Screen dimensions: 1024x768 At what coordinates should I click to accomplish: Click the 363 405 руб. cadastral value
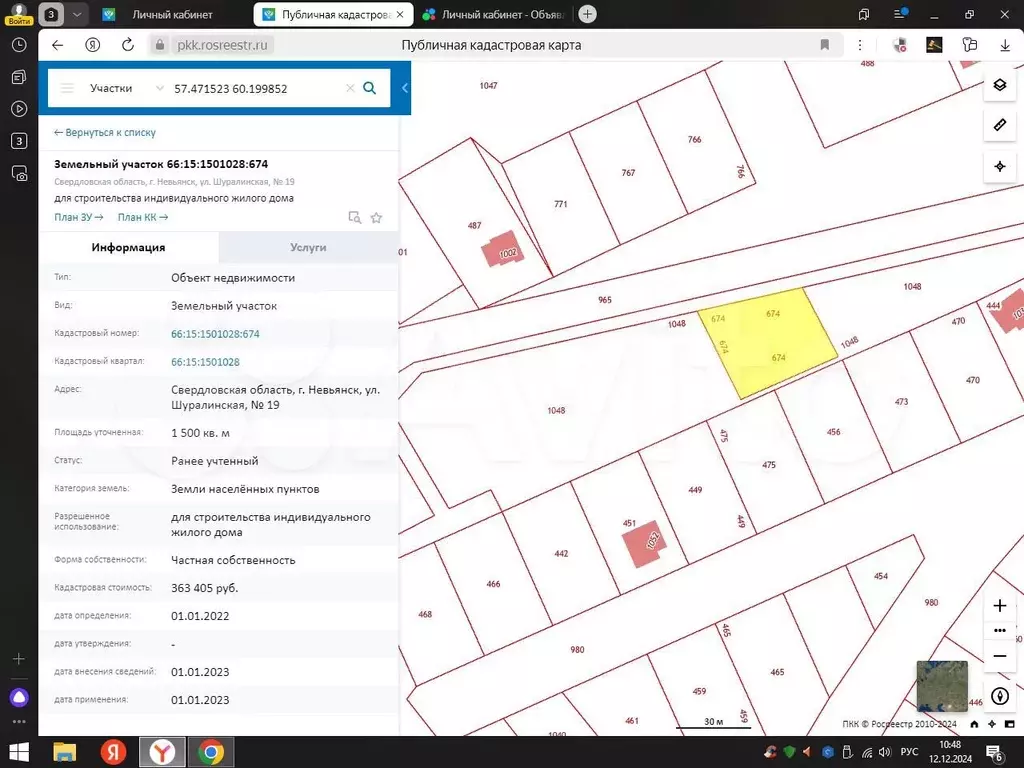point(204,588)
